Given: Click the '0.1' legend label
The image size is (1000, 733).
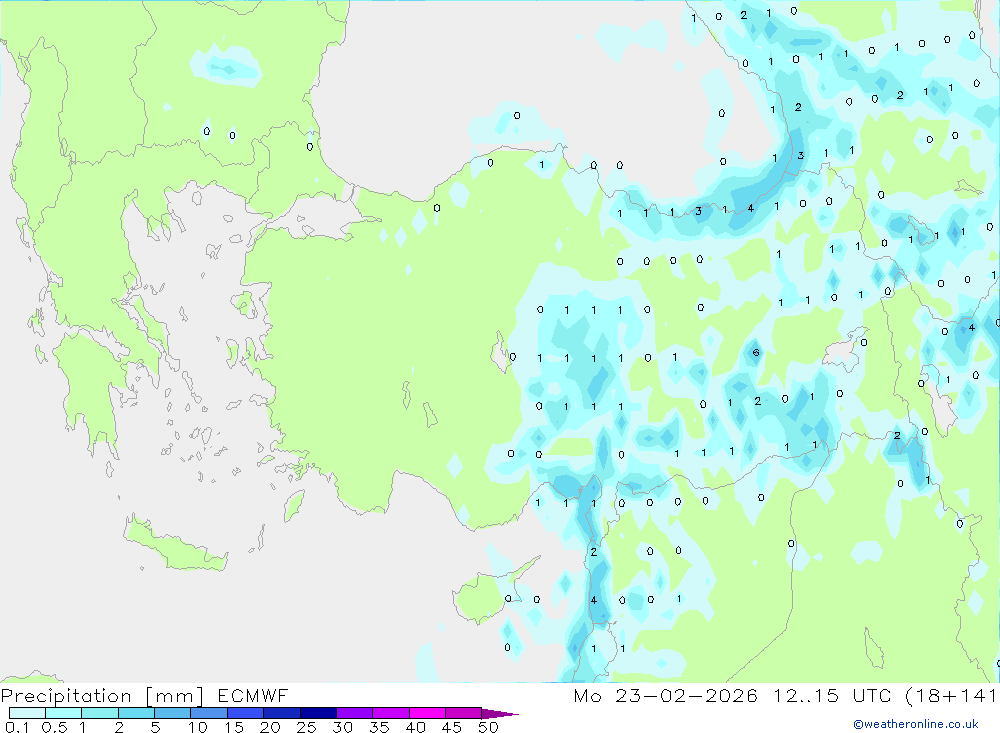Looking at the screenshot, I should tap(17, 727).
